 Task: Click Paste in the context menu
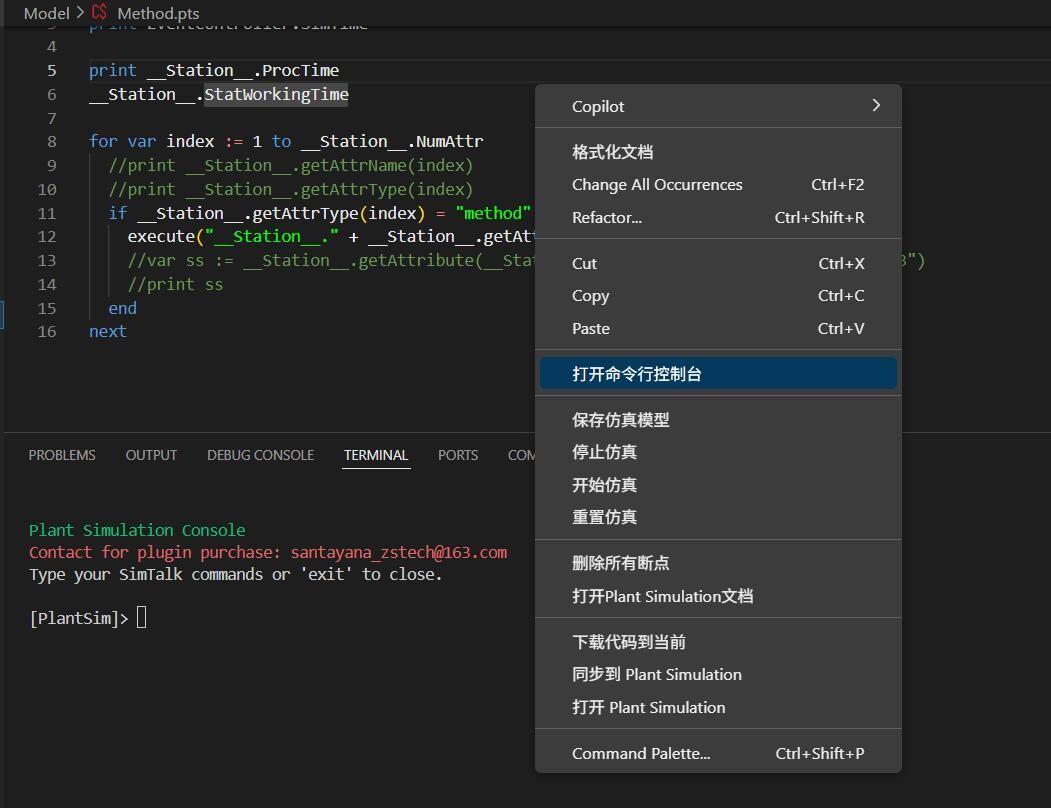(x=590, y=328)
